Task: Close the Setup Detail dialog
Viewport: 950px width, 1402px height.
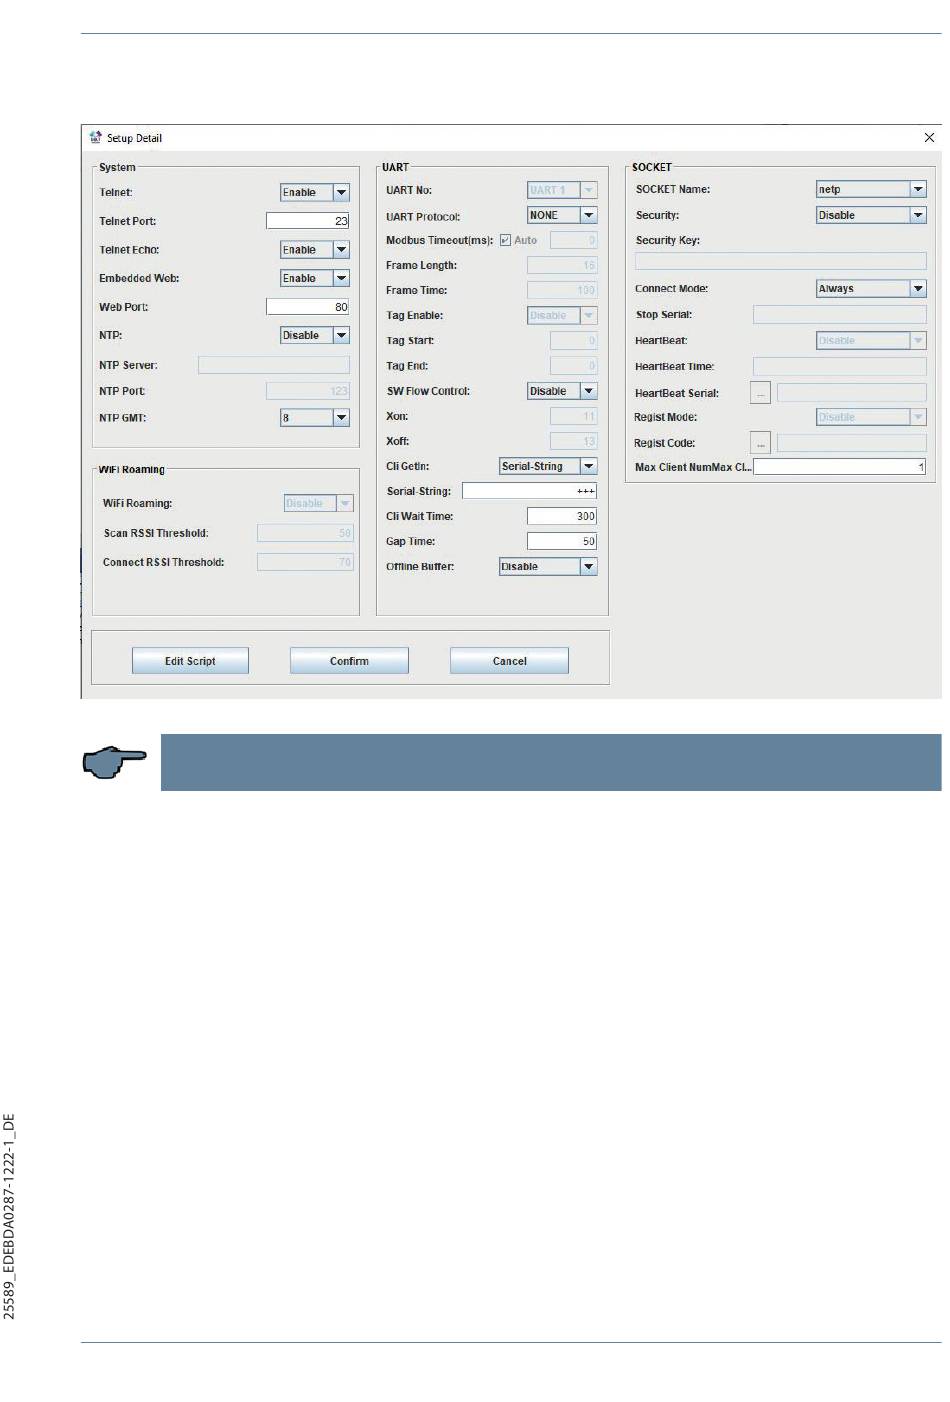Action: (929, 138)
